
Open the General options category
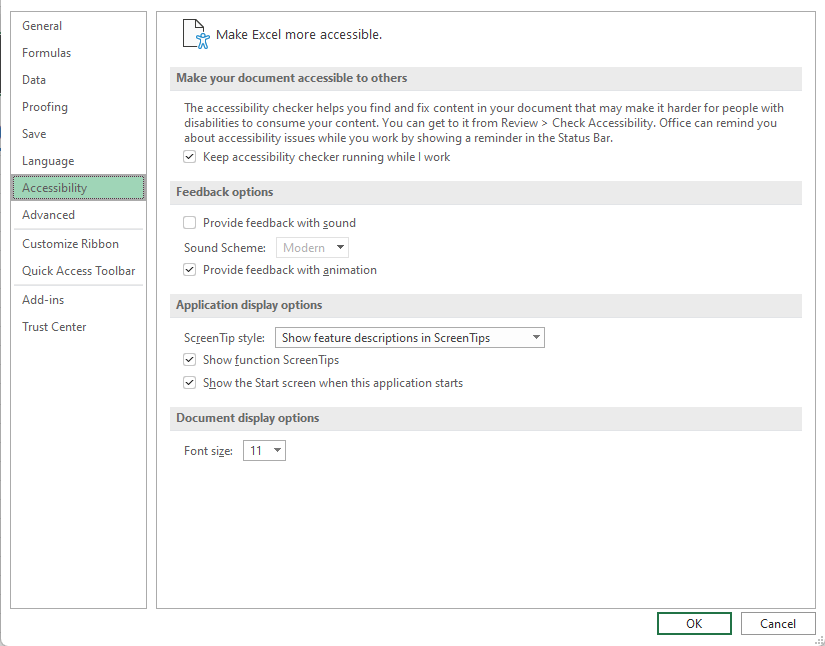pos(78,26)
